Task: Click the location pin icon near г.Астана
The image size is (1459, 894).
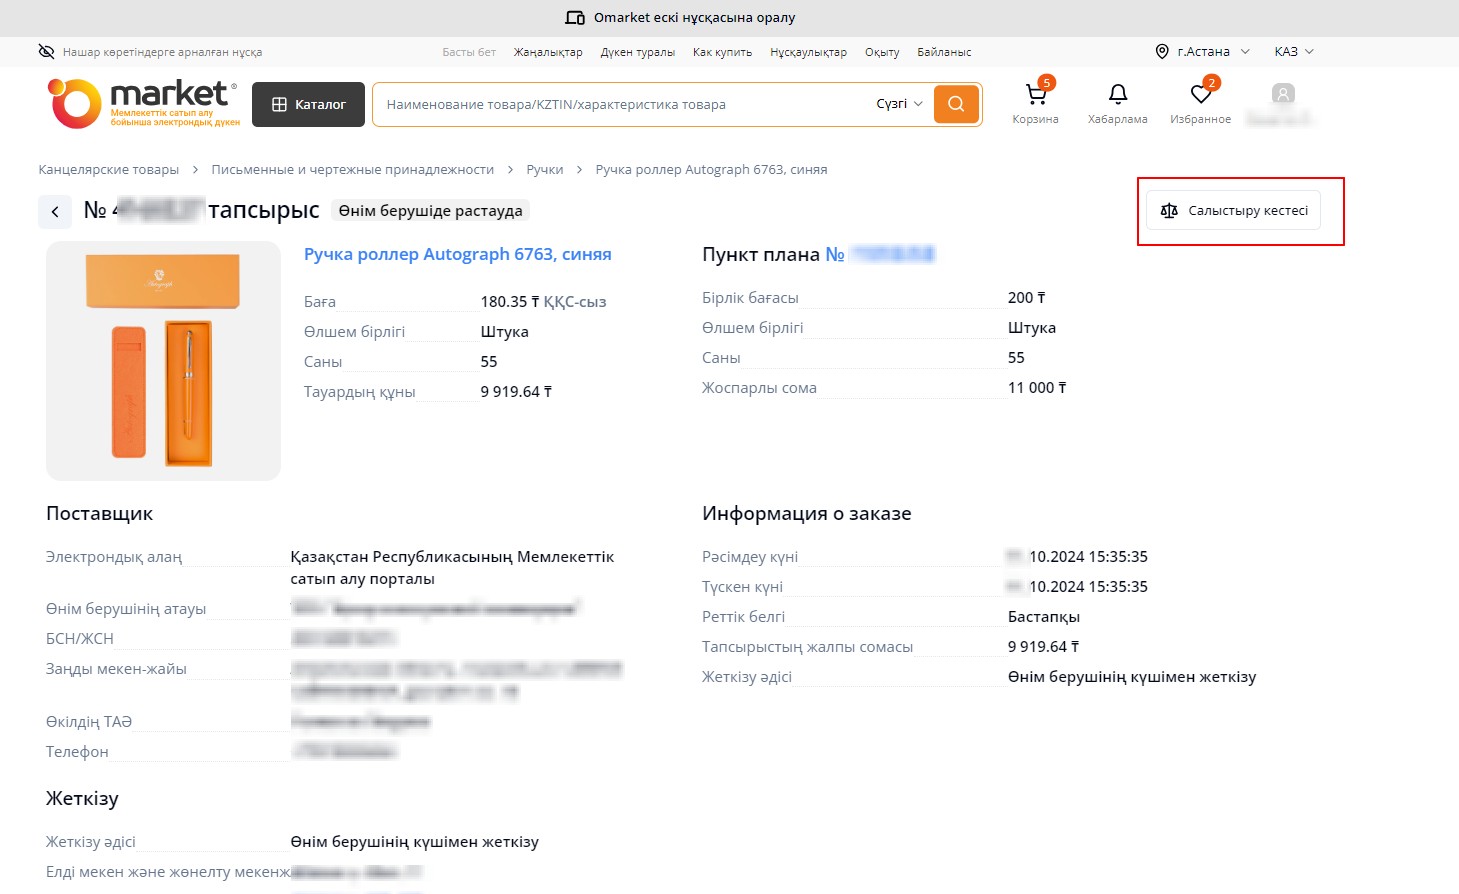Action: [x=1162, y=52]
